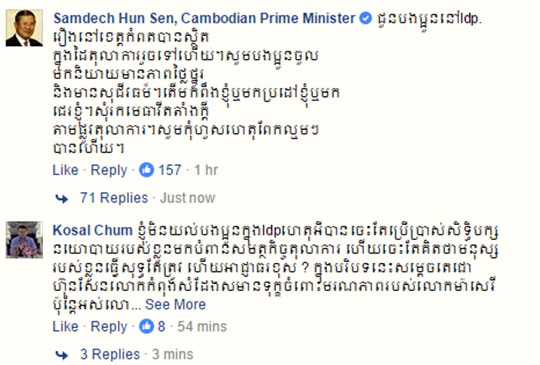Click the reply arrow icon next to 71 Replies

coord(62,198)
